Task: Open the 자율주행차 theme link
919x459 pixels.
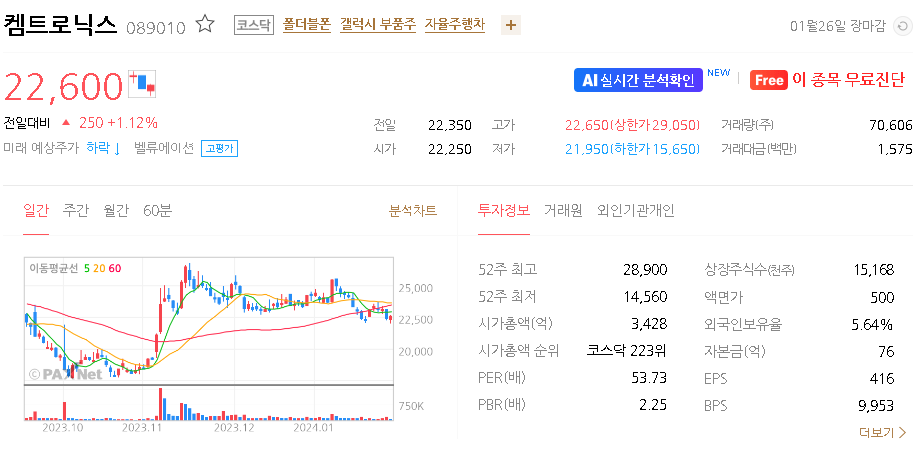Action: (x=455, y=25)
